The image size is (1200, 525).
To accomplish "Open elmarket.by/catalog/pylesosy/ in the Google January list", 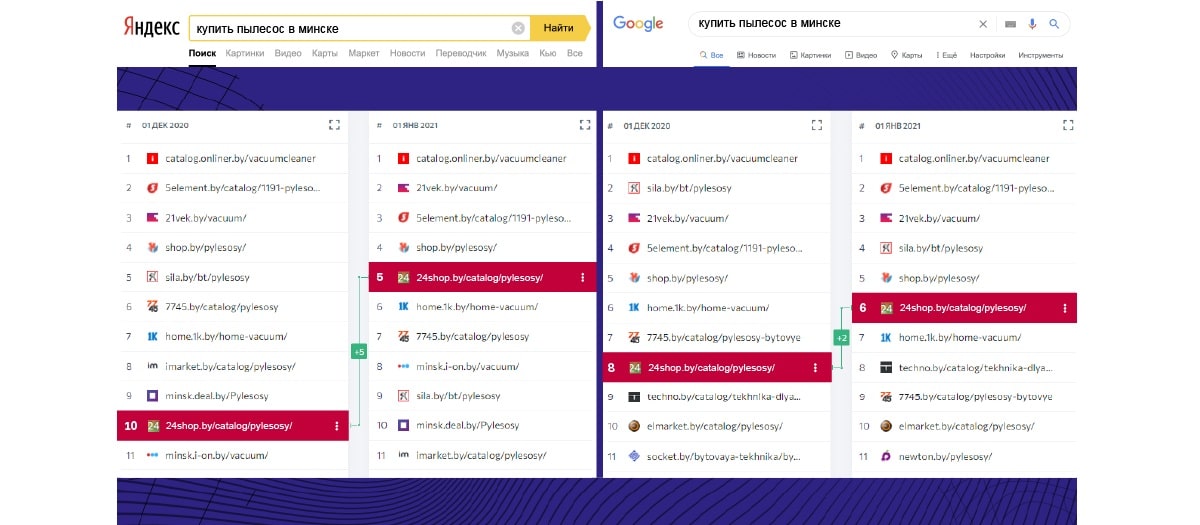I will click(967, 426).
